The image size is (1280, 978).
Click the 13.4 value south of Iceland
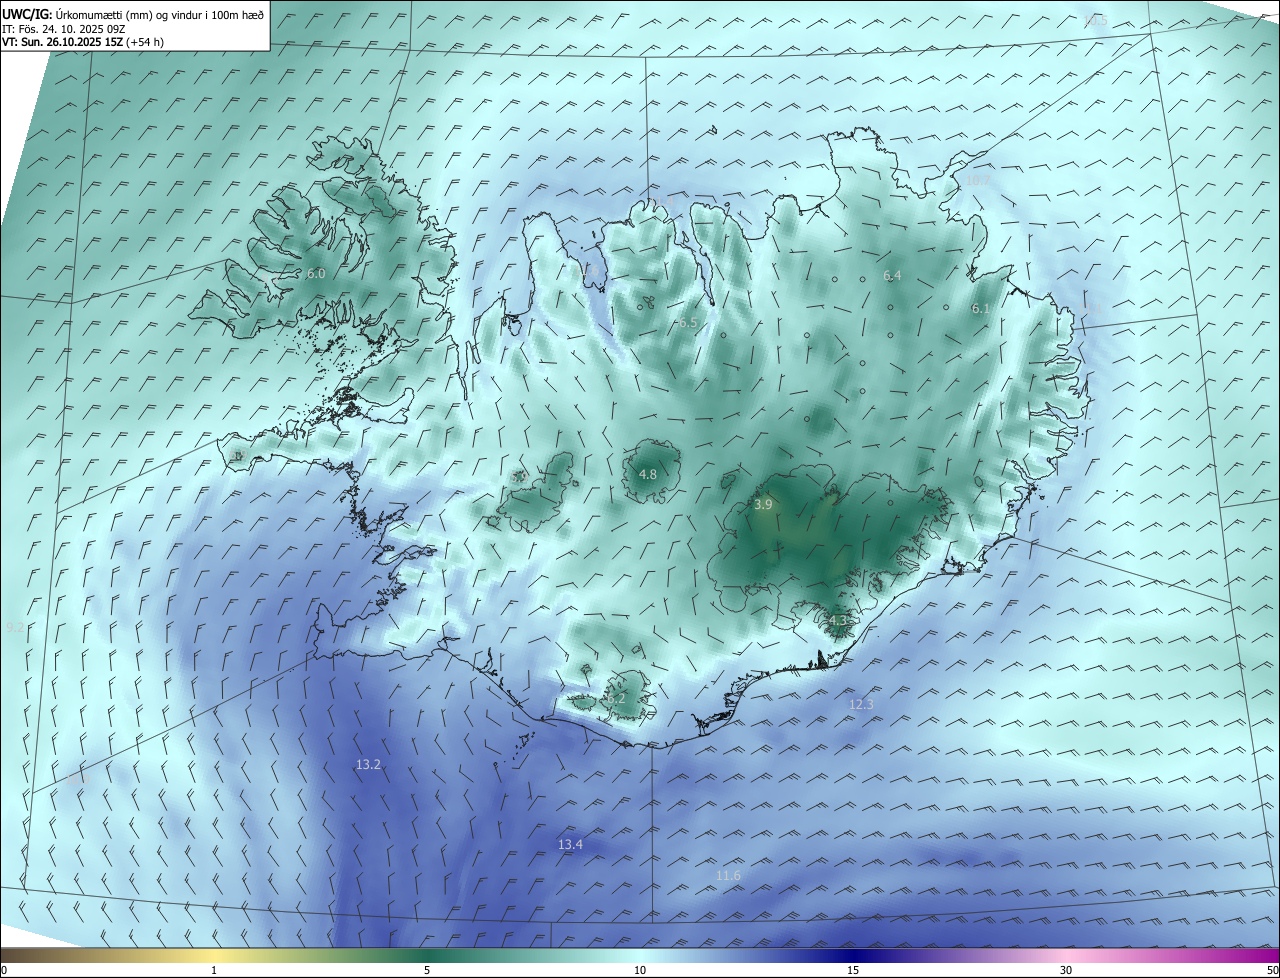570,845
